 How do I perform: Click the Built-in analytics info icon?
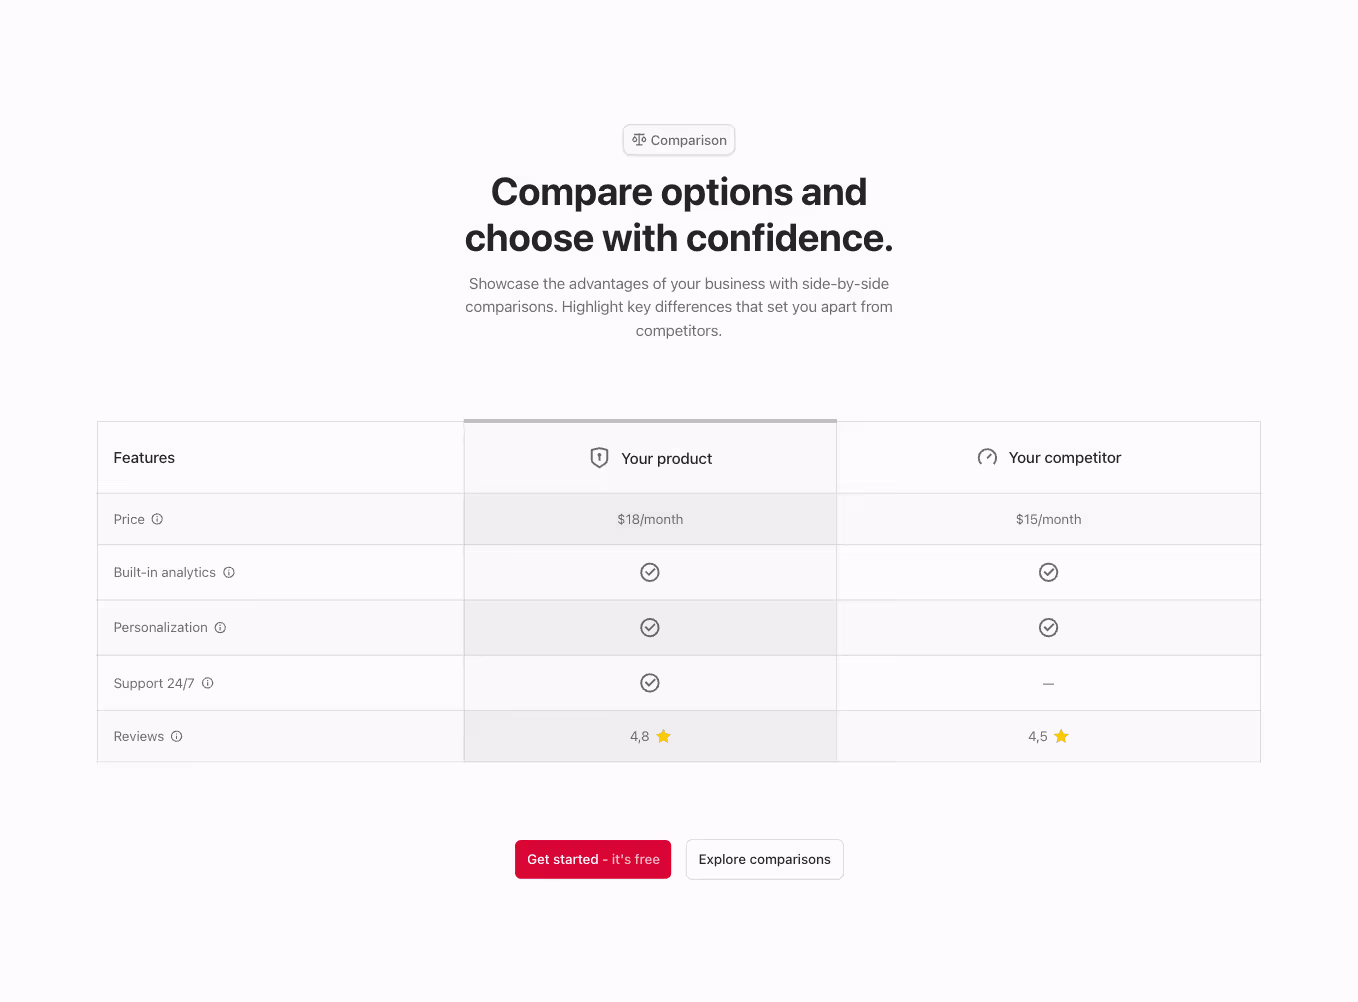(229, 572)
